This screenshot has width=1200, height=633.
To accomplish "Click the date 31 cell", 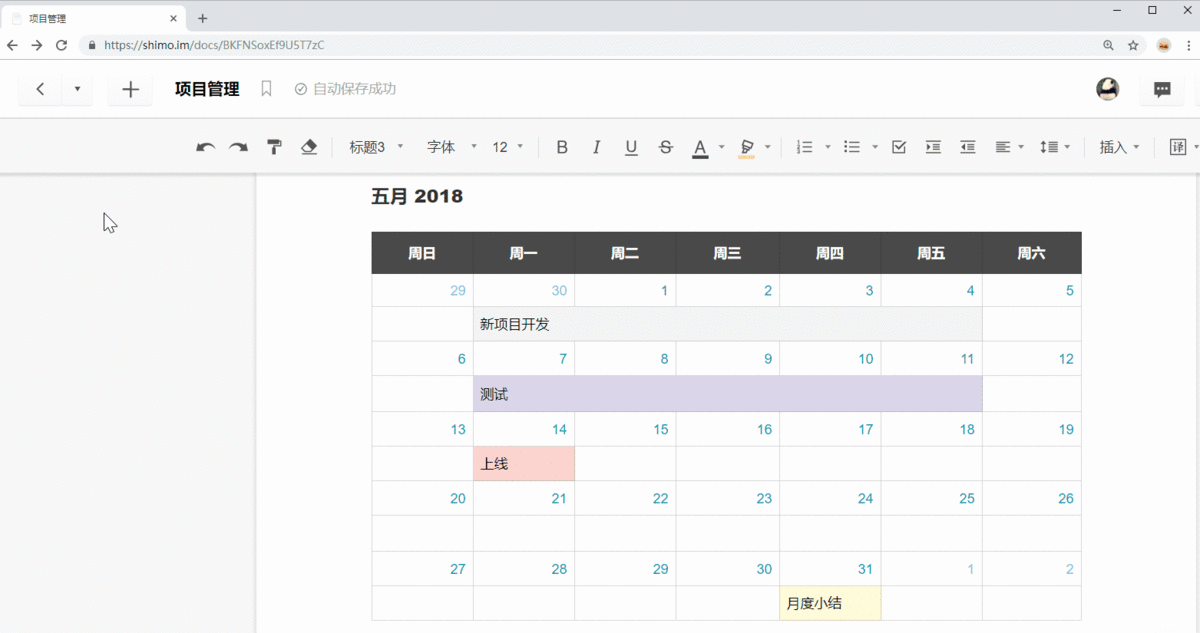I will tap(830, 569).
